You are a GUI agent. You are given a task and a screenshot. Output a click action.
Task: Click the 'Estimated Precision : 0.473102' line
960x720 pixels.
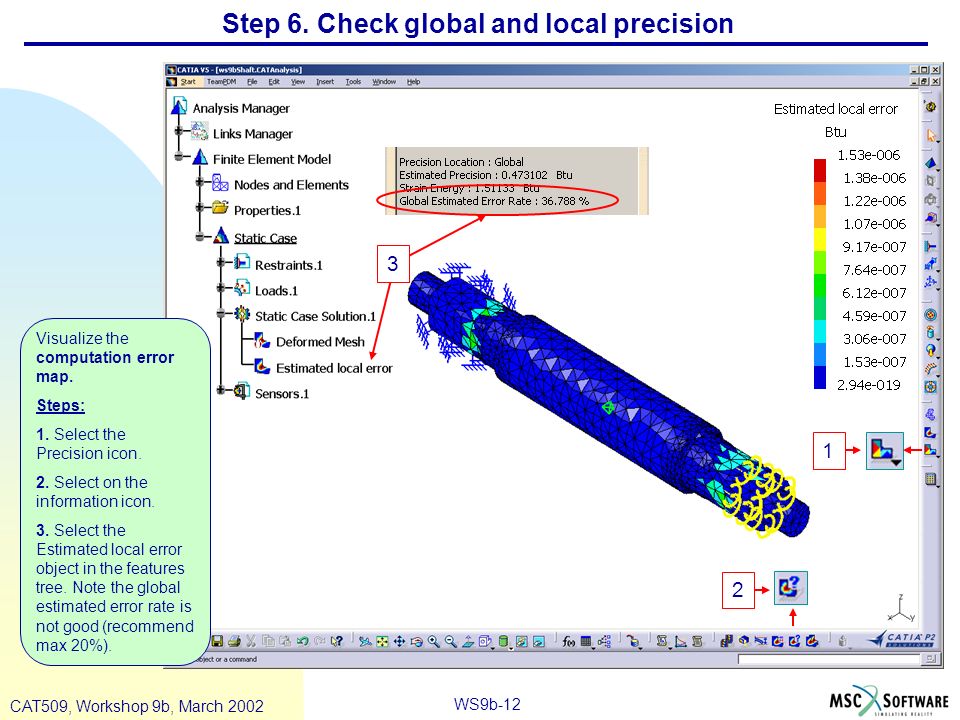coord(486,175)
